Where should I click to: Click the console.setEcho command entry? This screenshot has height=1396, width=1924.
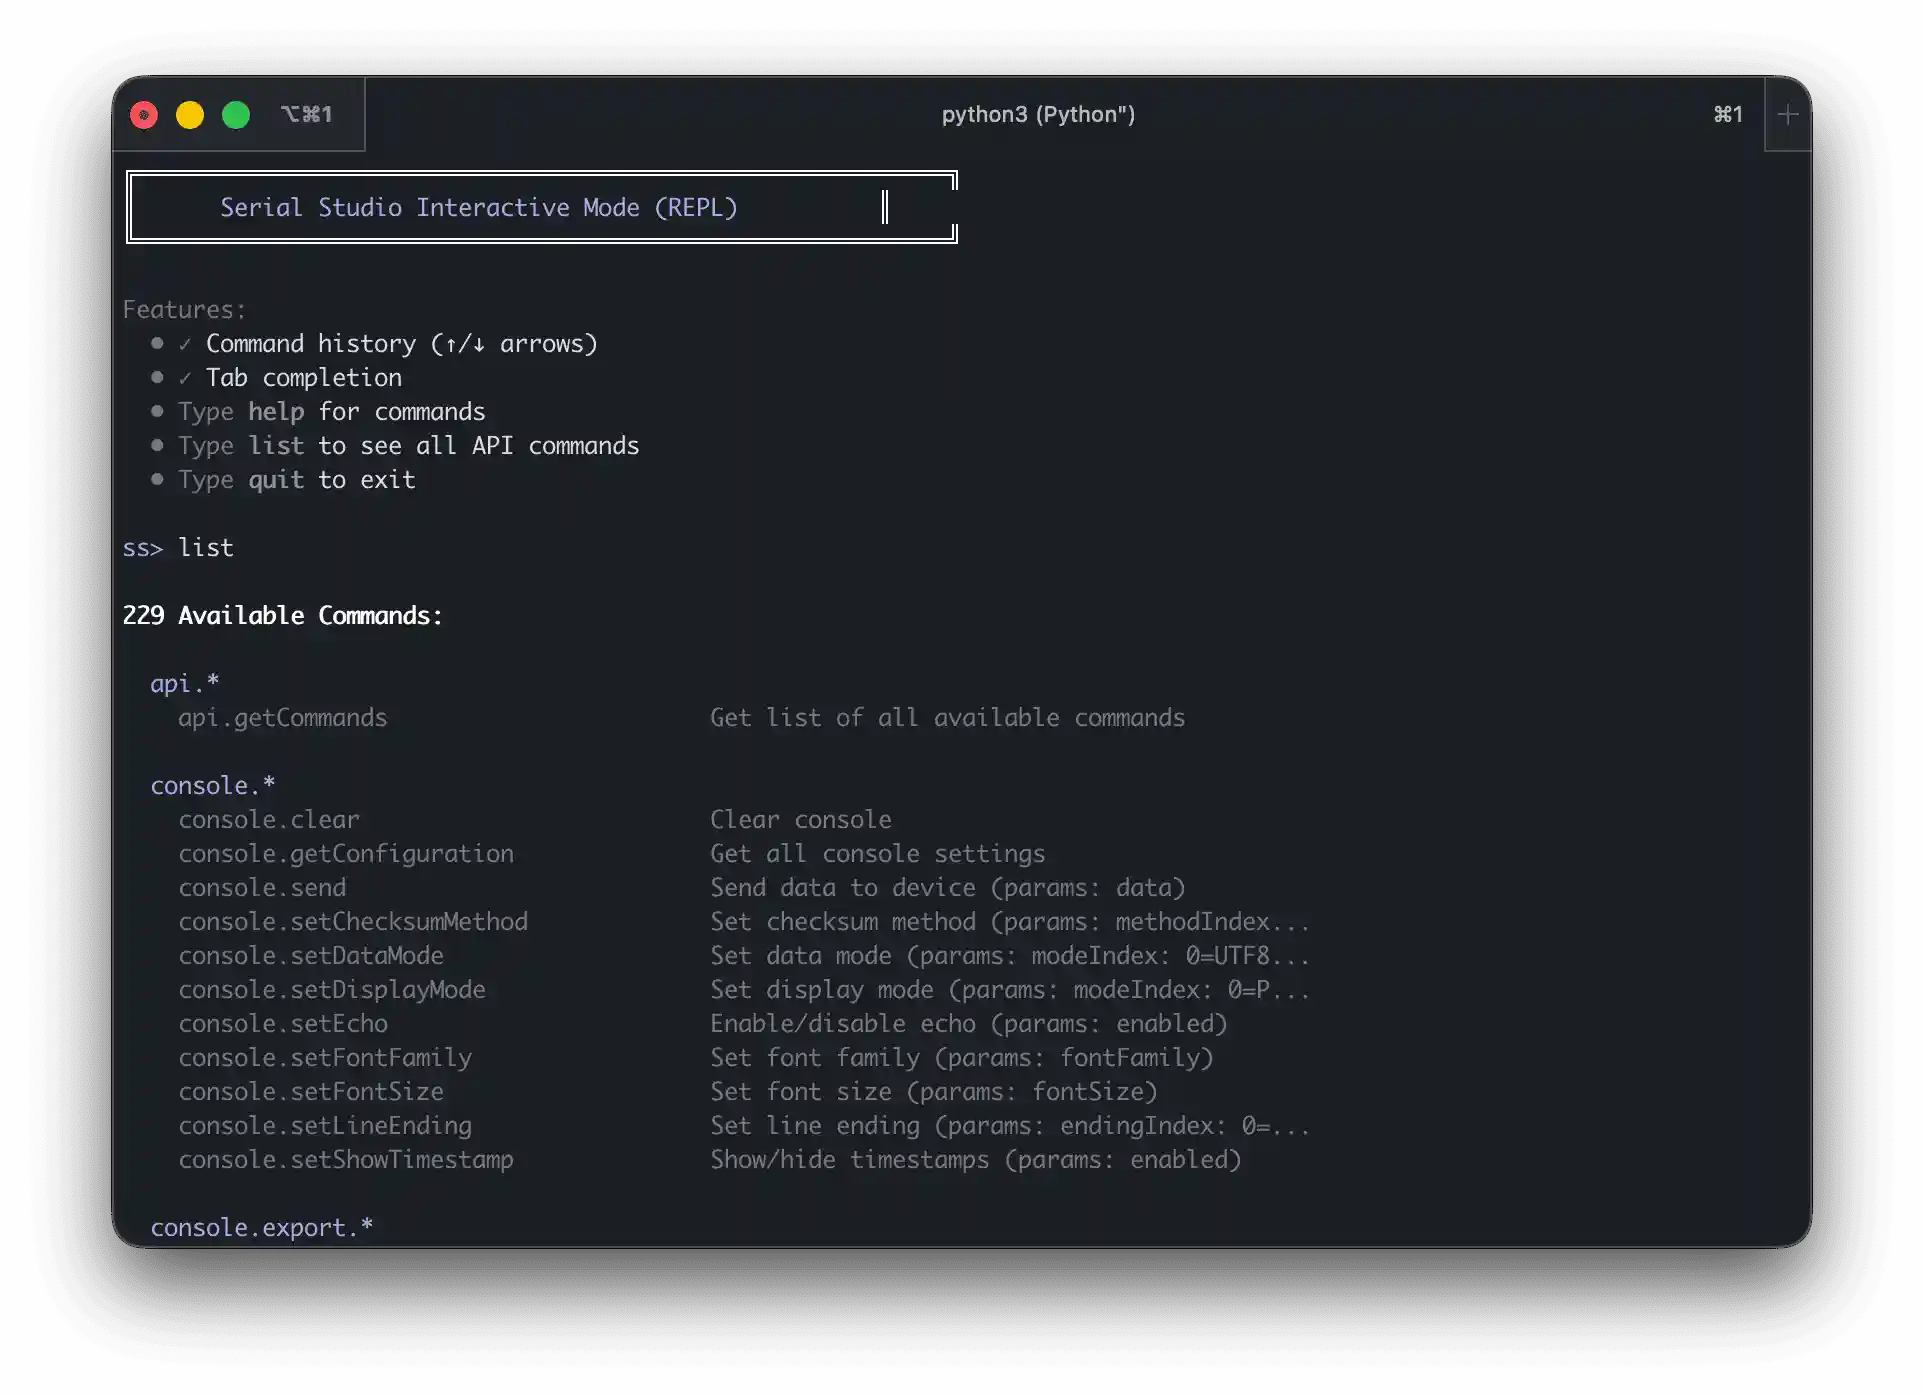click(283, 1024)
